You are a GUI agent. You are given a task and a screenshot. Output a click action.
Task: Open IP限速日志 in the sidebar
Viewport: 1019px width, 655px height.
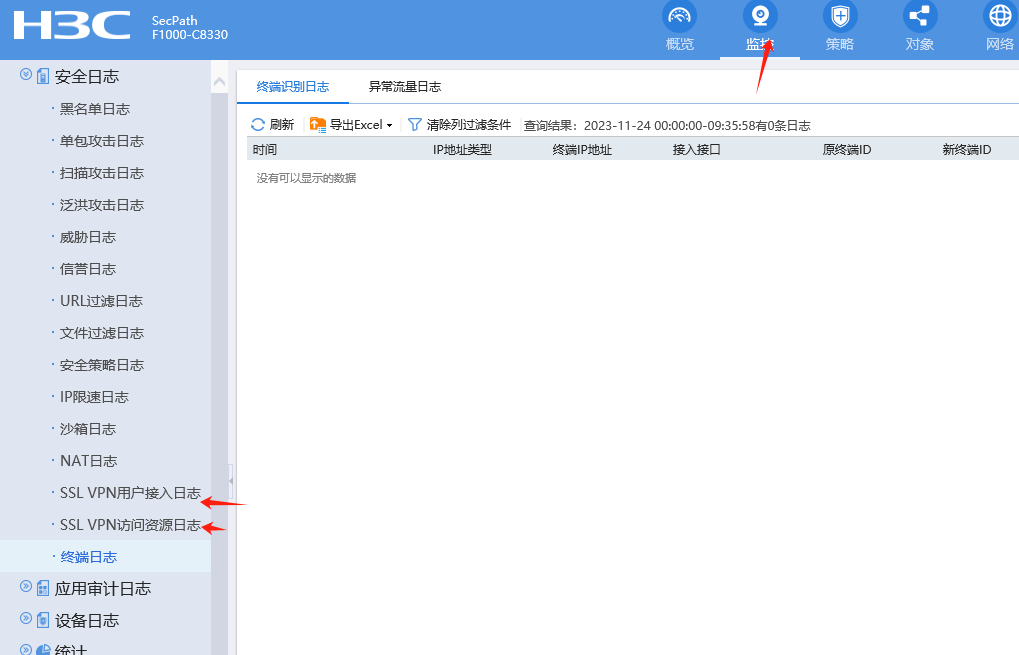[x=94, y=397]
